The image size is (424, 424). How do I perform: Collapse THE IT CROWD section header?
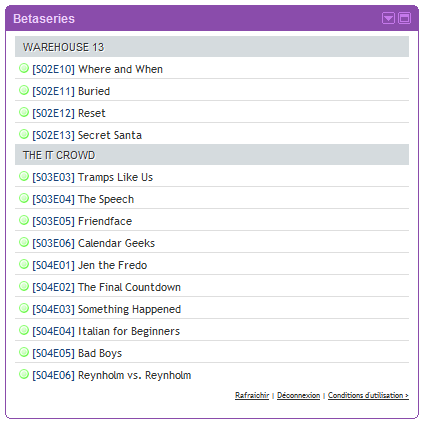coord(212,155)
